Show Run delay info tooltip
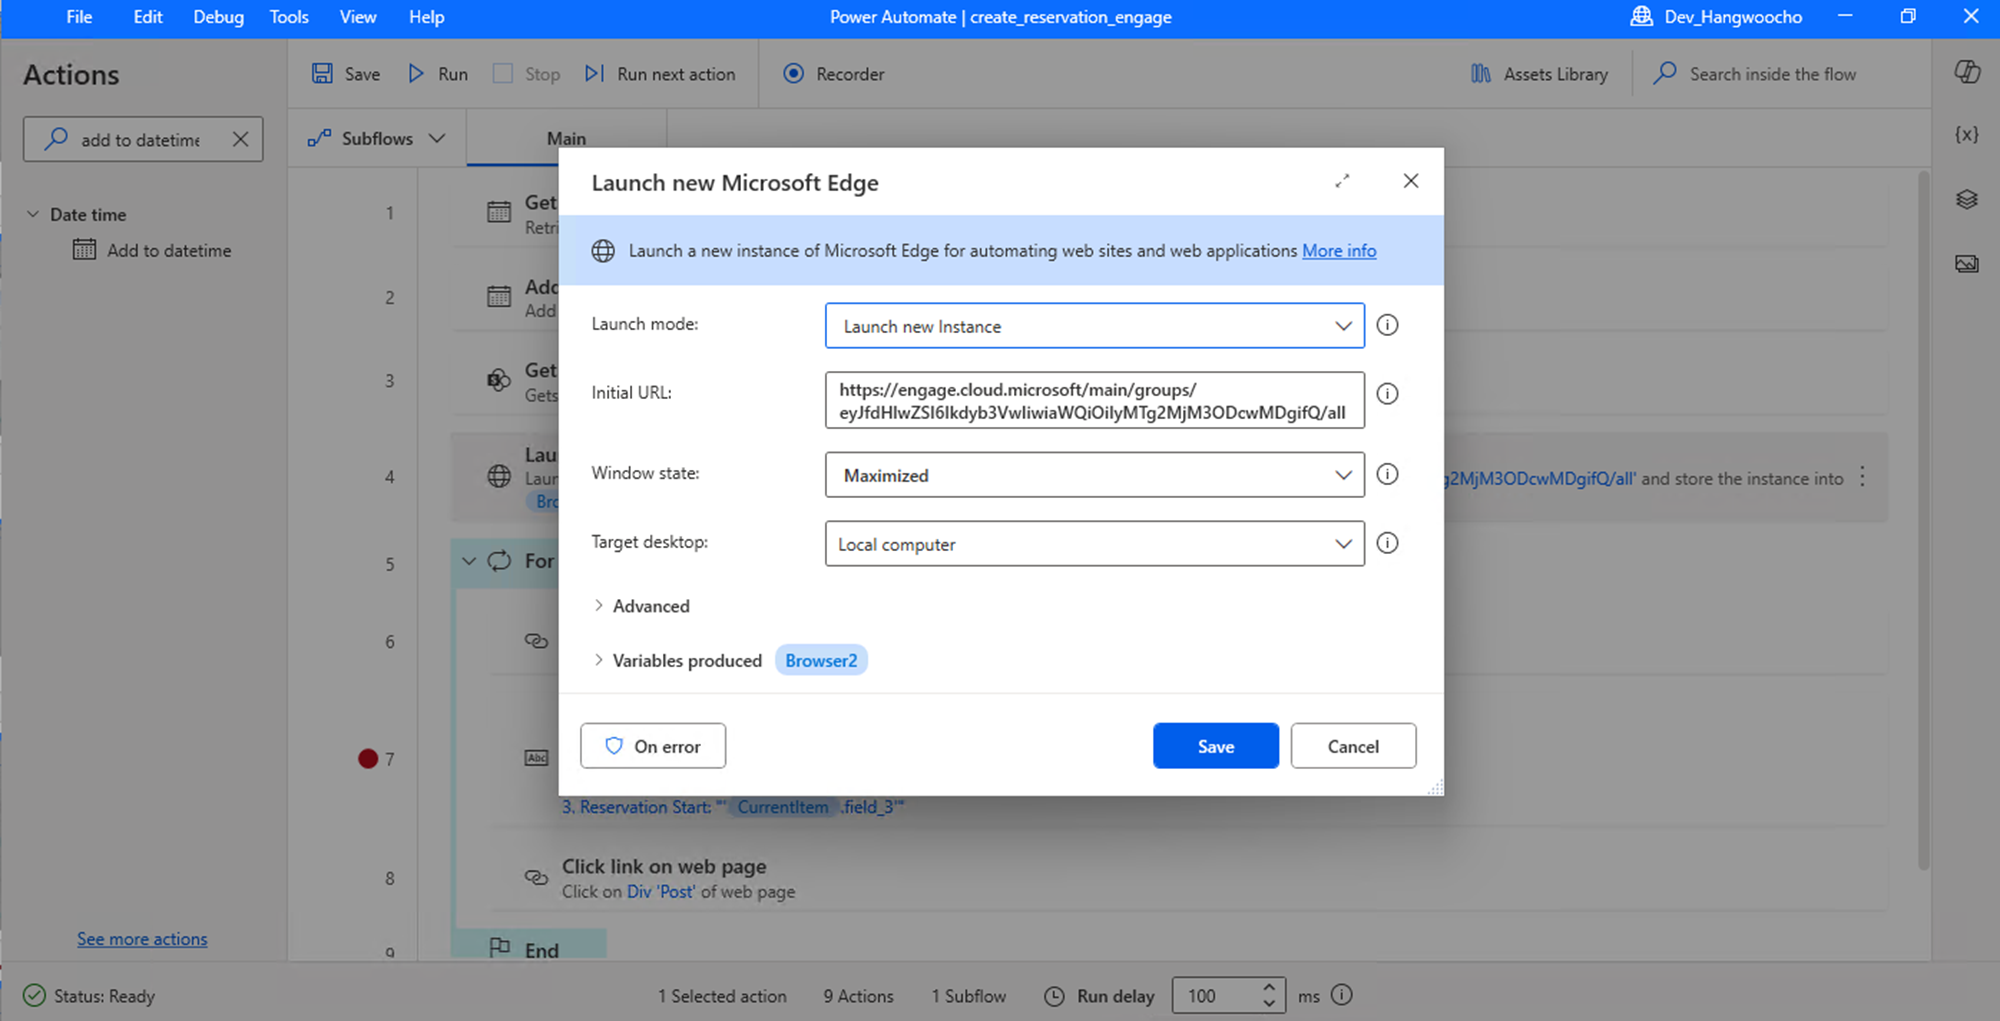Viewport: 2000px width, 1021px height. coord(1343,995)
